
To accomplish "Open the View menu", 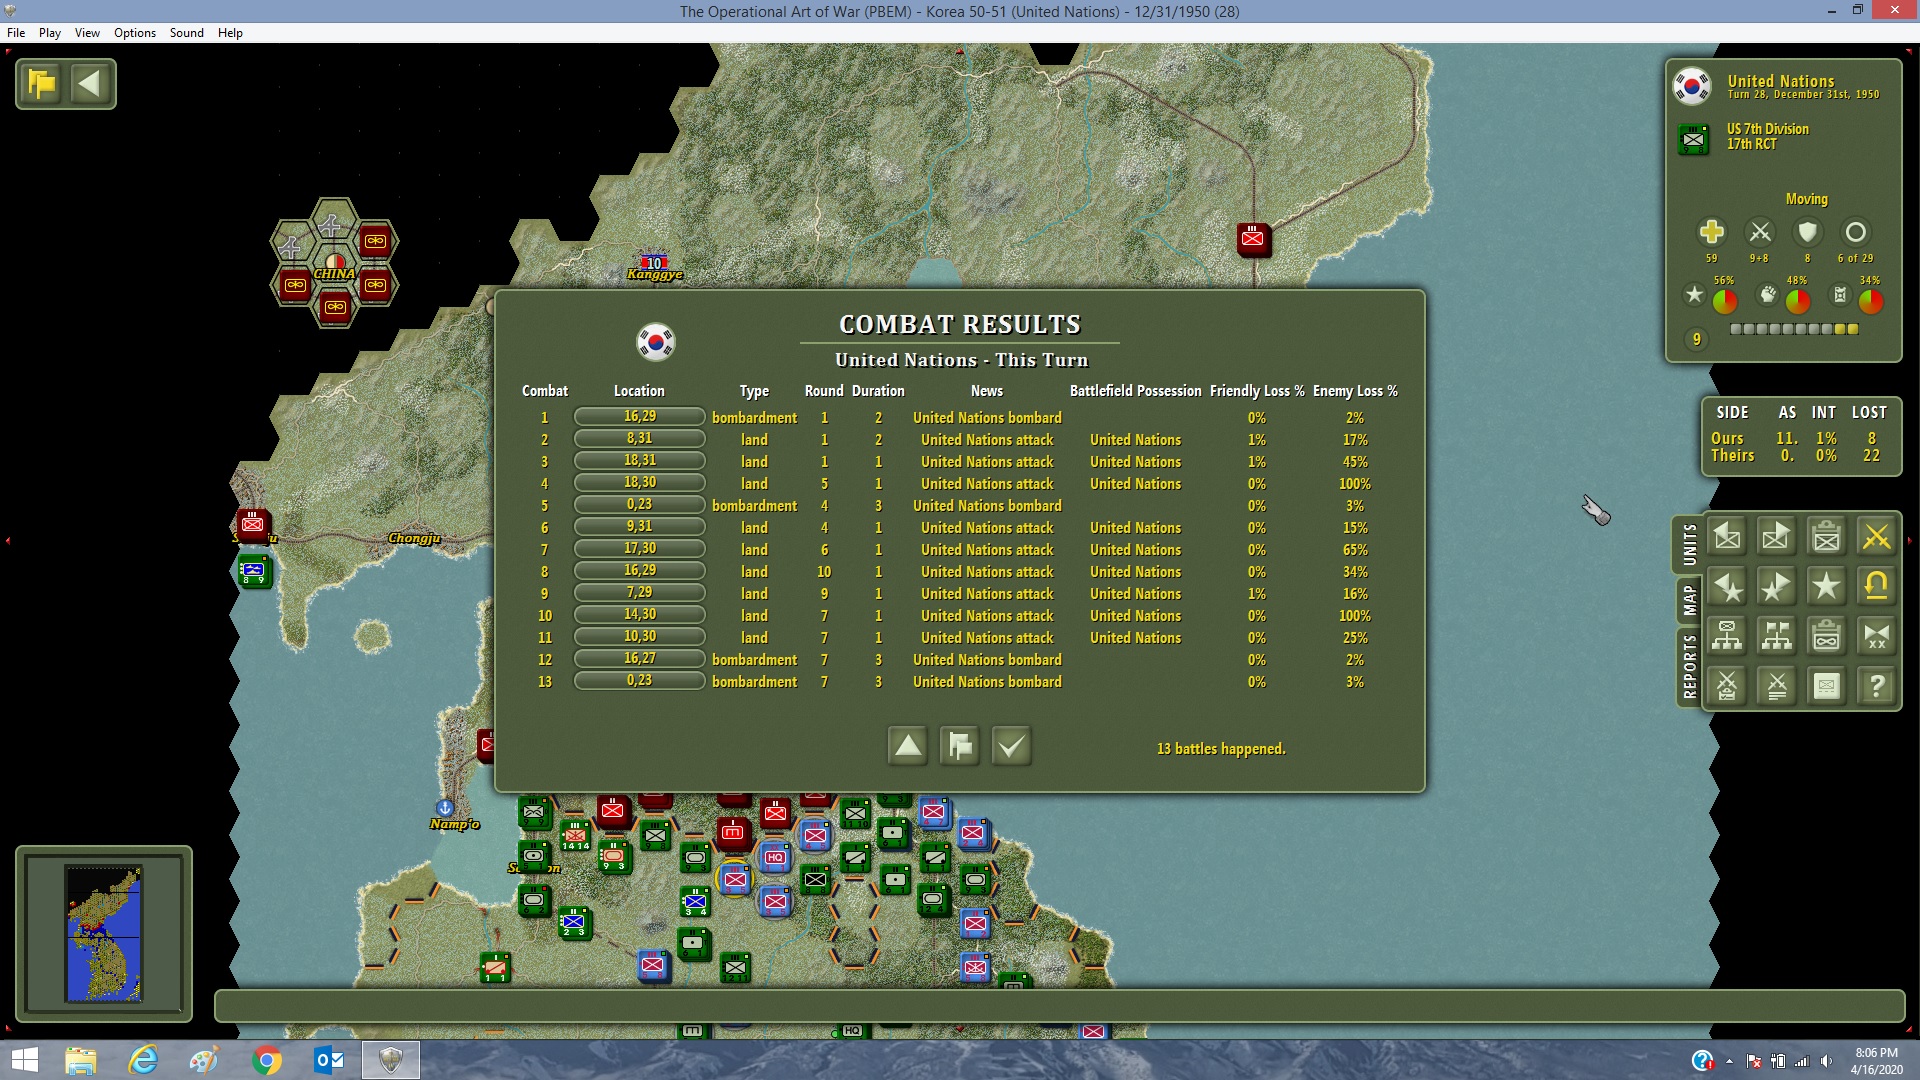I will point(87,33).
